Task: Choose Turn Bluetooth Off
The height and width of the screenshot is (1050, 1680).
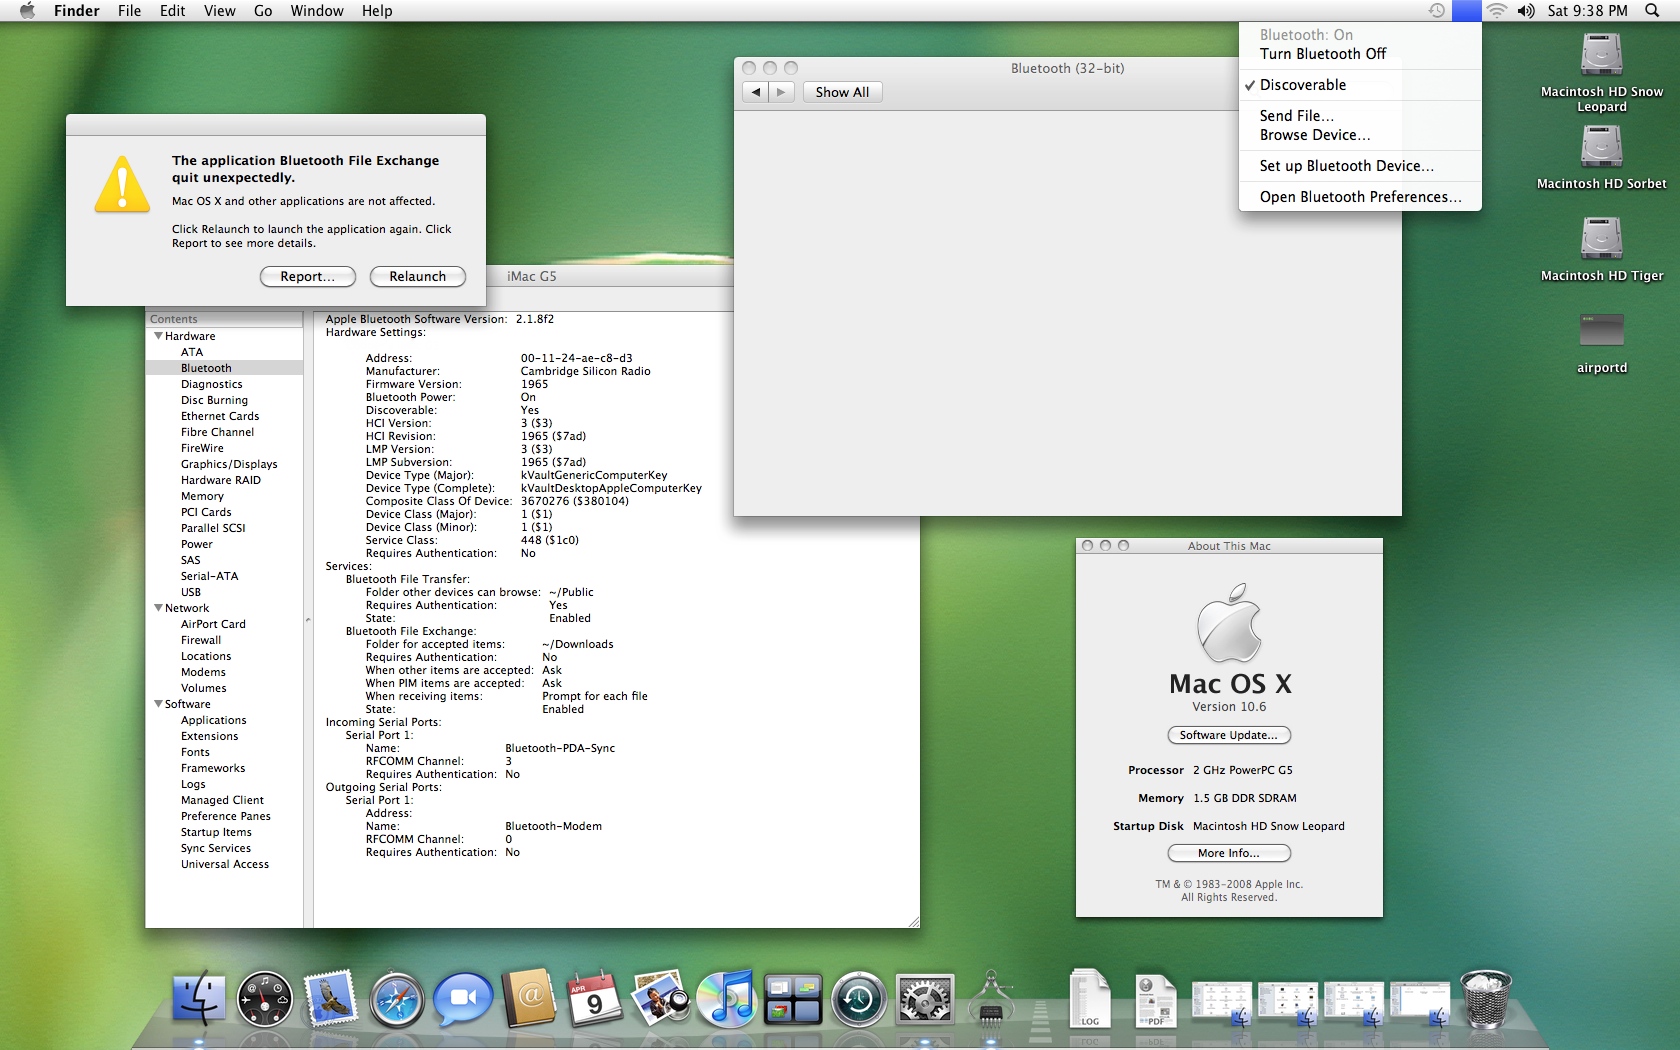Action: 1359,54
